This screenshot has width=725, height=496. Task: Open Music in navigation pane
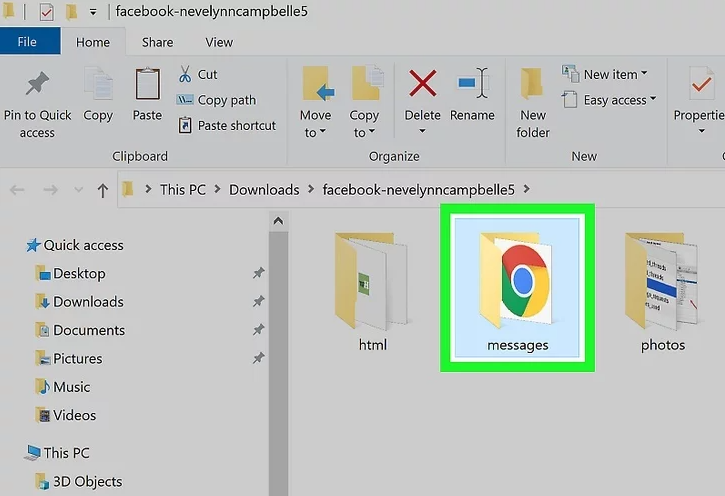pyautogui.click(x=63, y=386)
